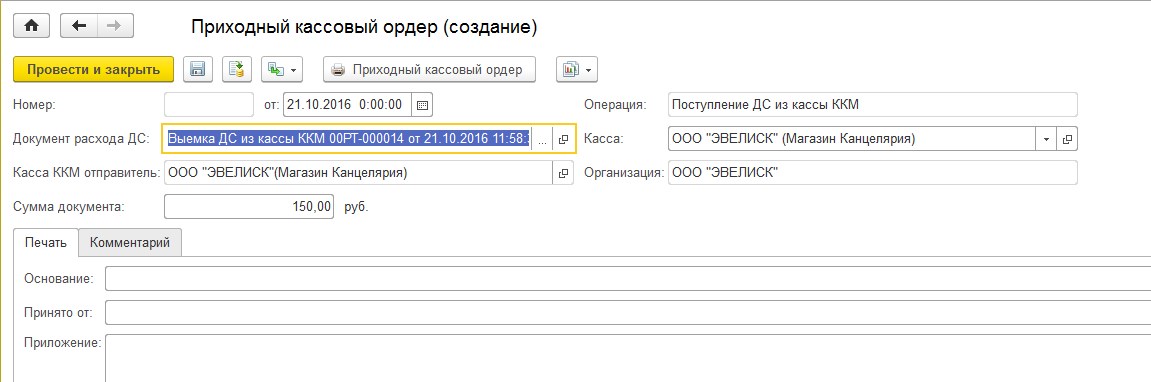Focus the Номер input field

click(x=209, y=104)
